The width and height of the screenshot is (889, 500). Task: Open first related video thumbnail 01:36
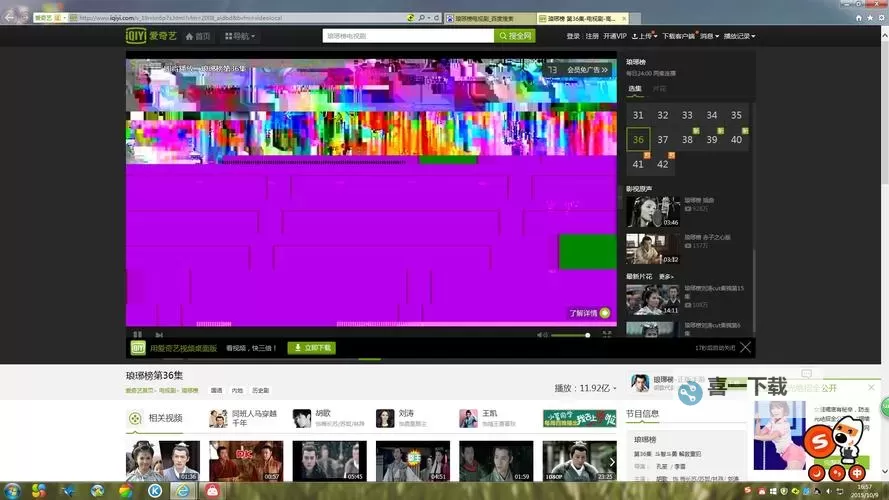[162, 461]
